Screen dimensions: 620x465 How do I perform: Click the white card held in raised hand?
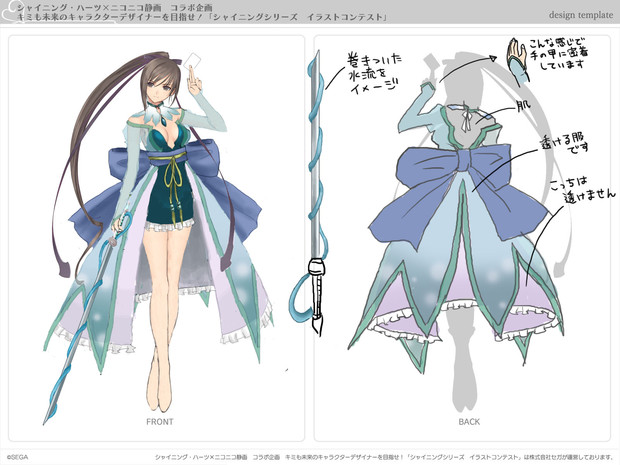click(193, 60)
